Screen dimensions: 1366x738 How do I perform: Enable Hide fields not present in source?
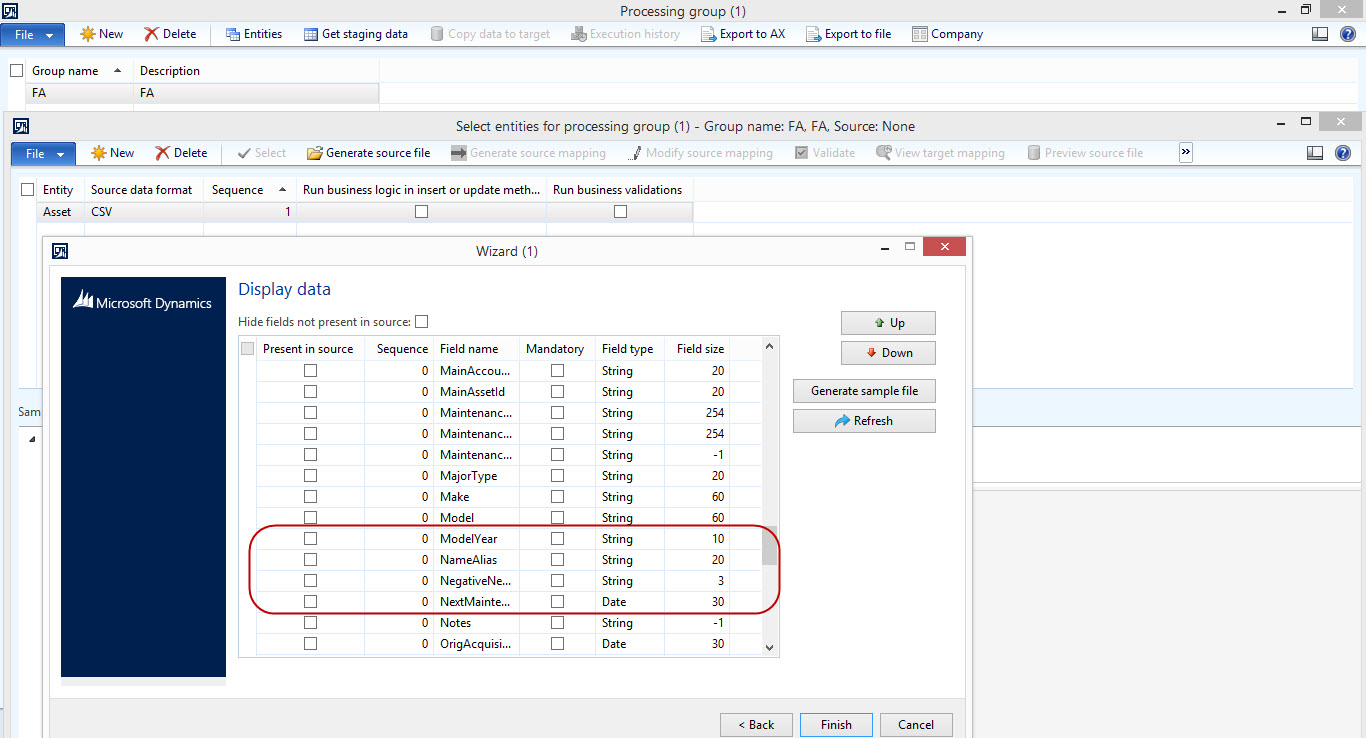pyautogui.click(x=422, y=322)
